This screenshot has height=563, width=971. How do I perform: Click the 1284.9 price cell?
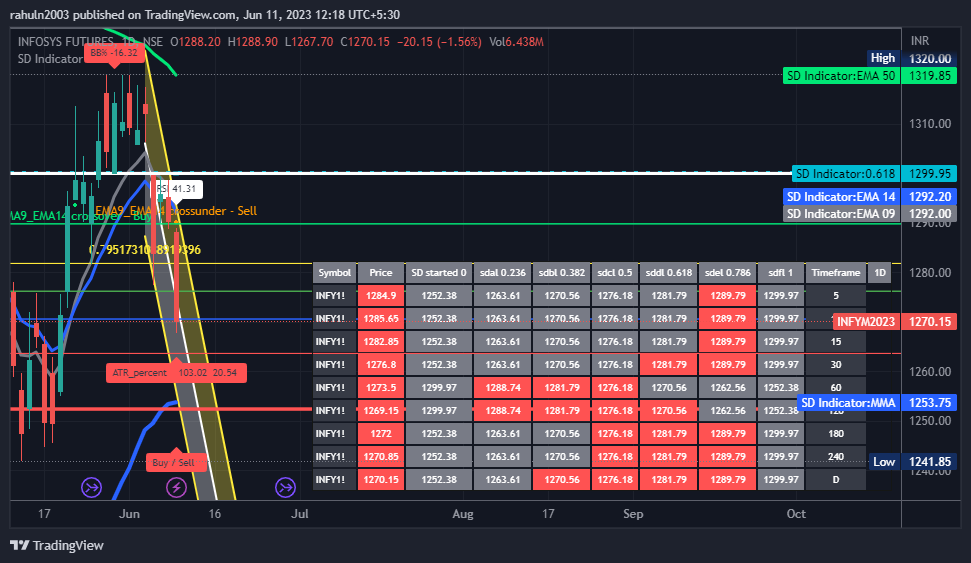[x=381, y=295]
